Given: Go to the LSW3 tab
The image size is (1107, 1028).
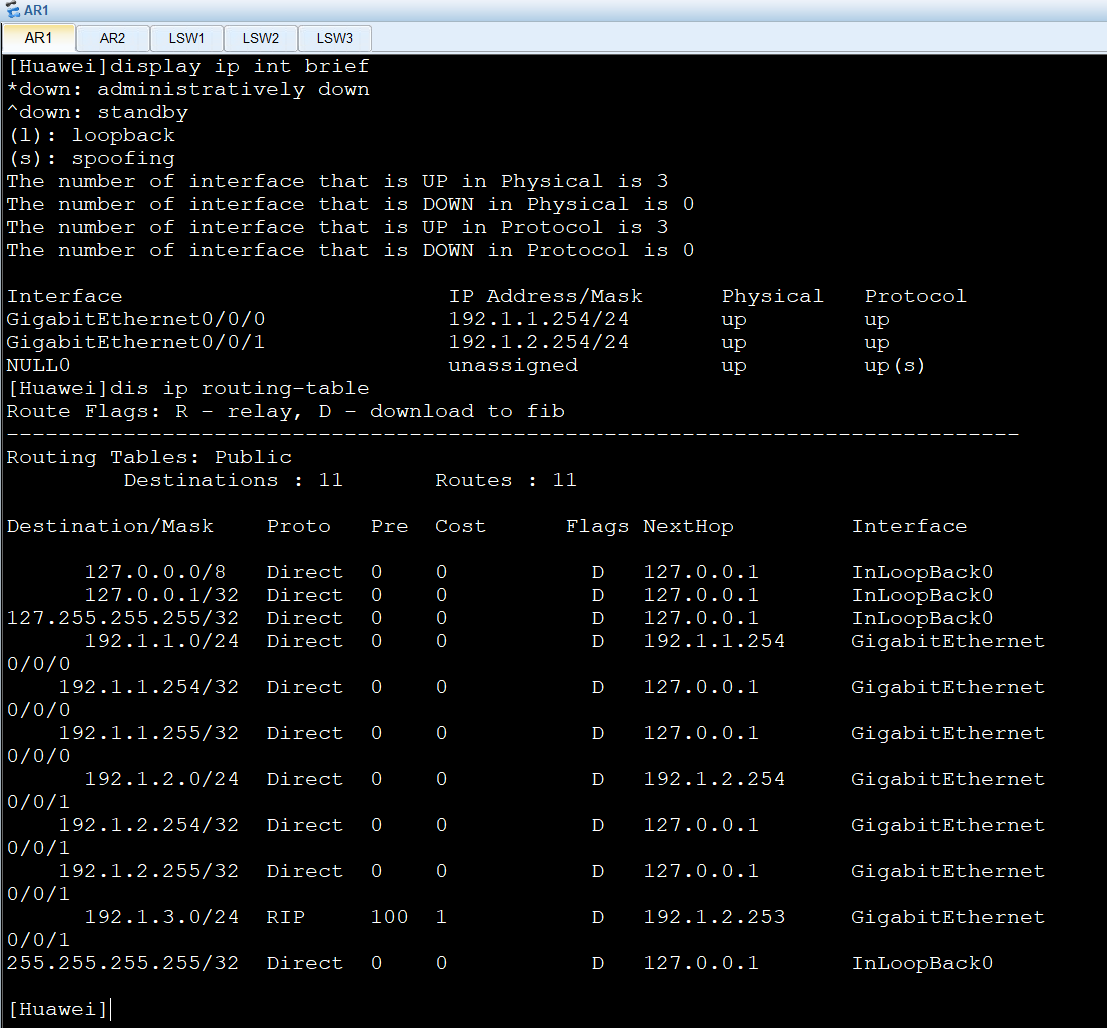Looking at the screenshot, I should tap(334, 39).
